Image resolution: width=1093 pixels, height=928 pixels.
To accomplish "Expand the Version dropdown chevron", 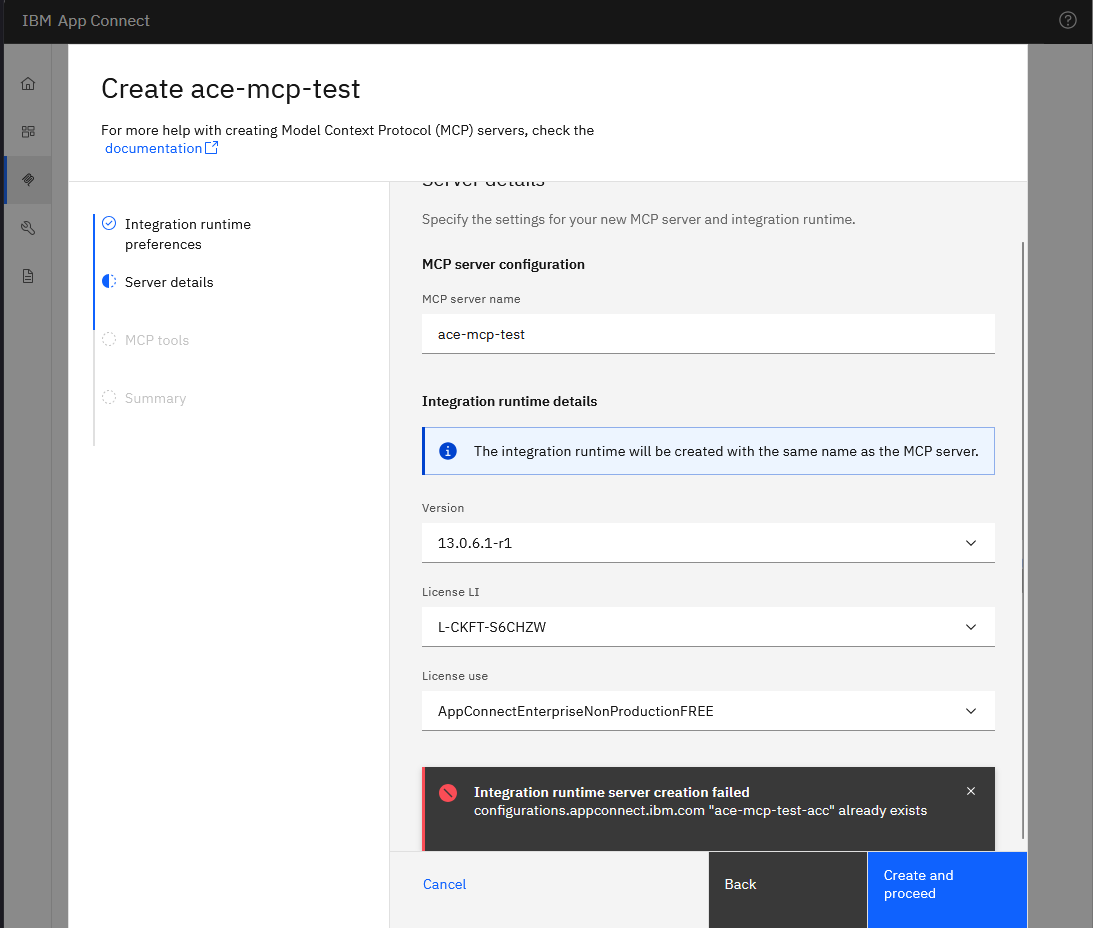I will coord(970,543).
